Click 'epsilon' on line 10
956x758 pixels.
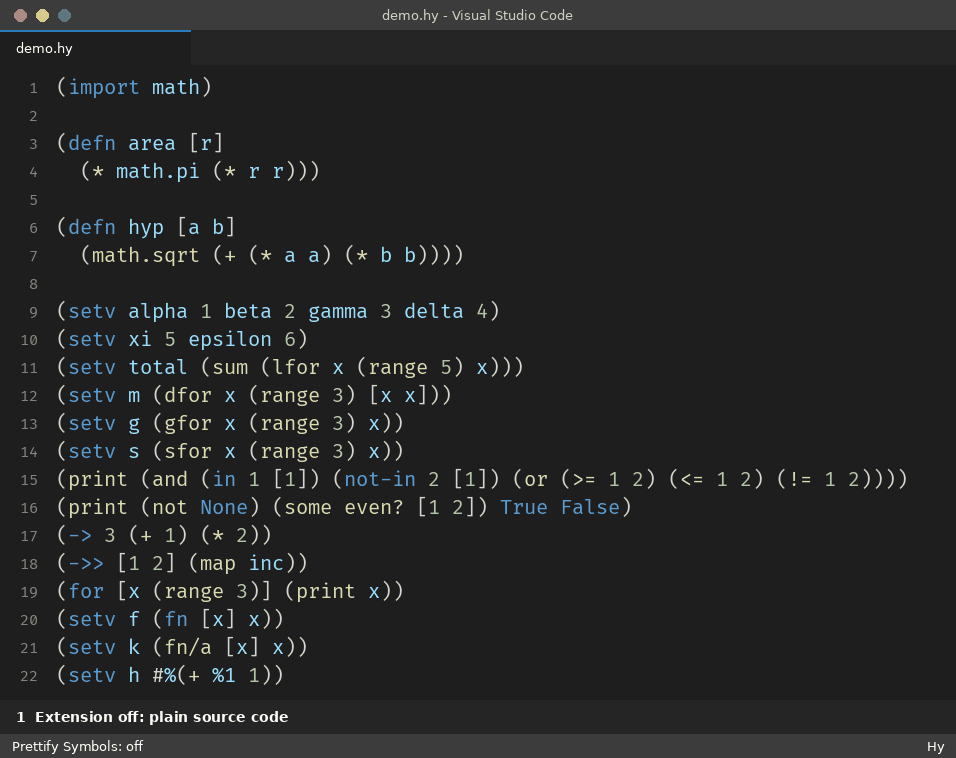tap(230, 340)
